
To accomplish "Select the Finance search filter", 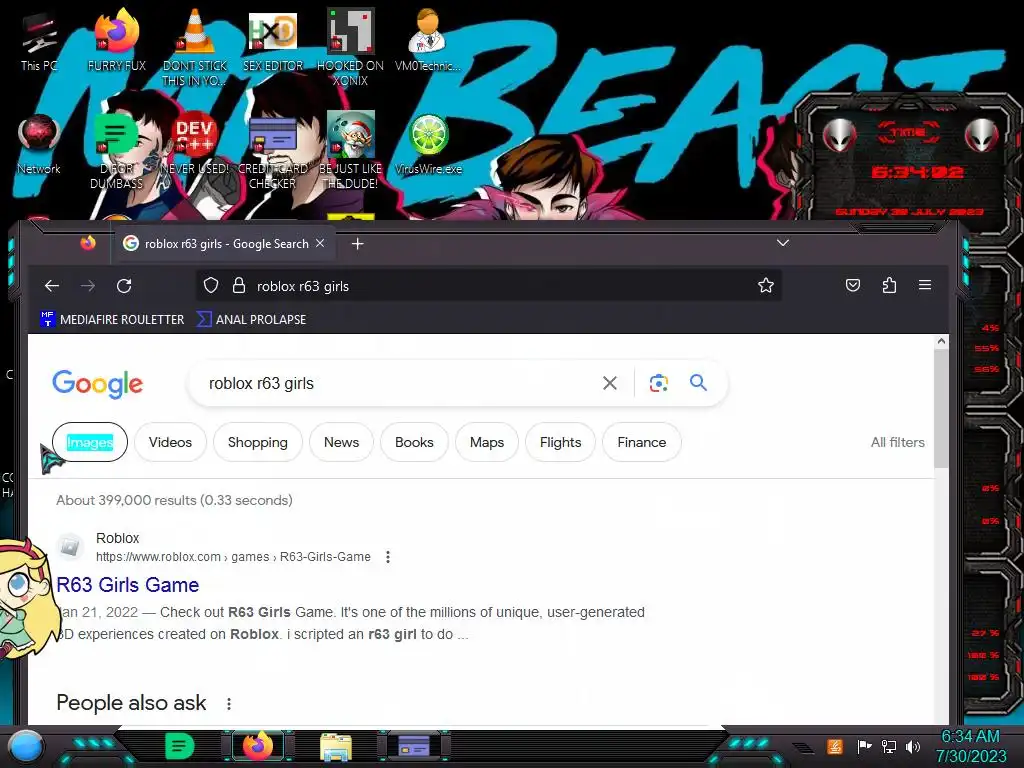I will tap(641, 442).
